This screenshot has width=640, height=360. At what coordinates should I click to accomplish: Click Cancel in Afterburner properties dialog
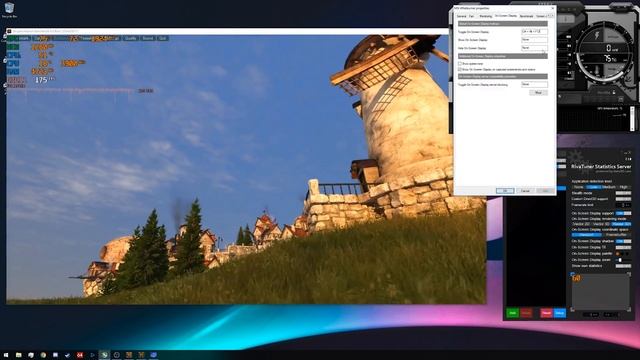coord(525,191)
